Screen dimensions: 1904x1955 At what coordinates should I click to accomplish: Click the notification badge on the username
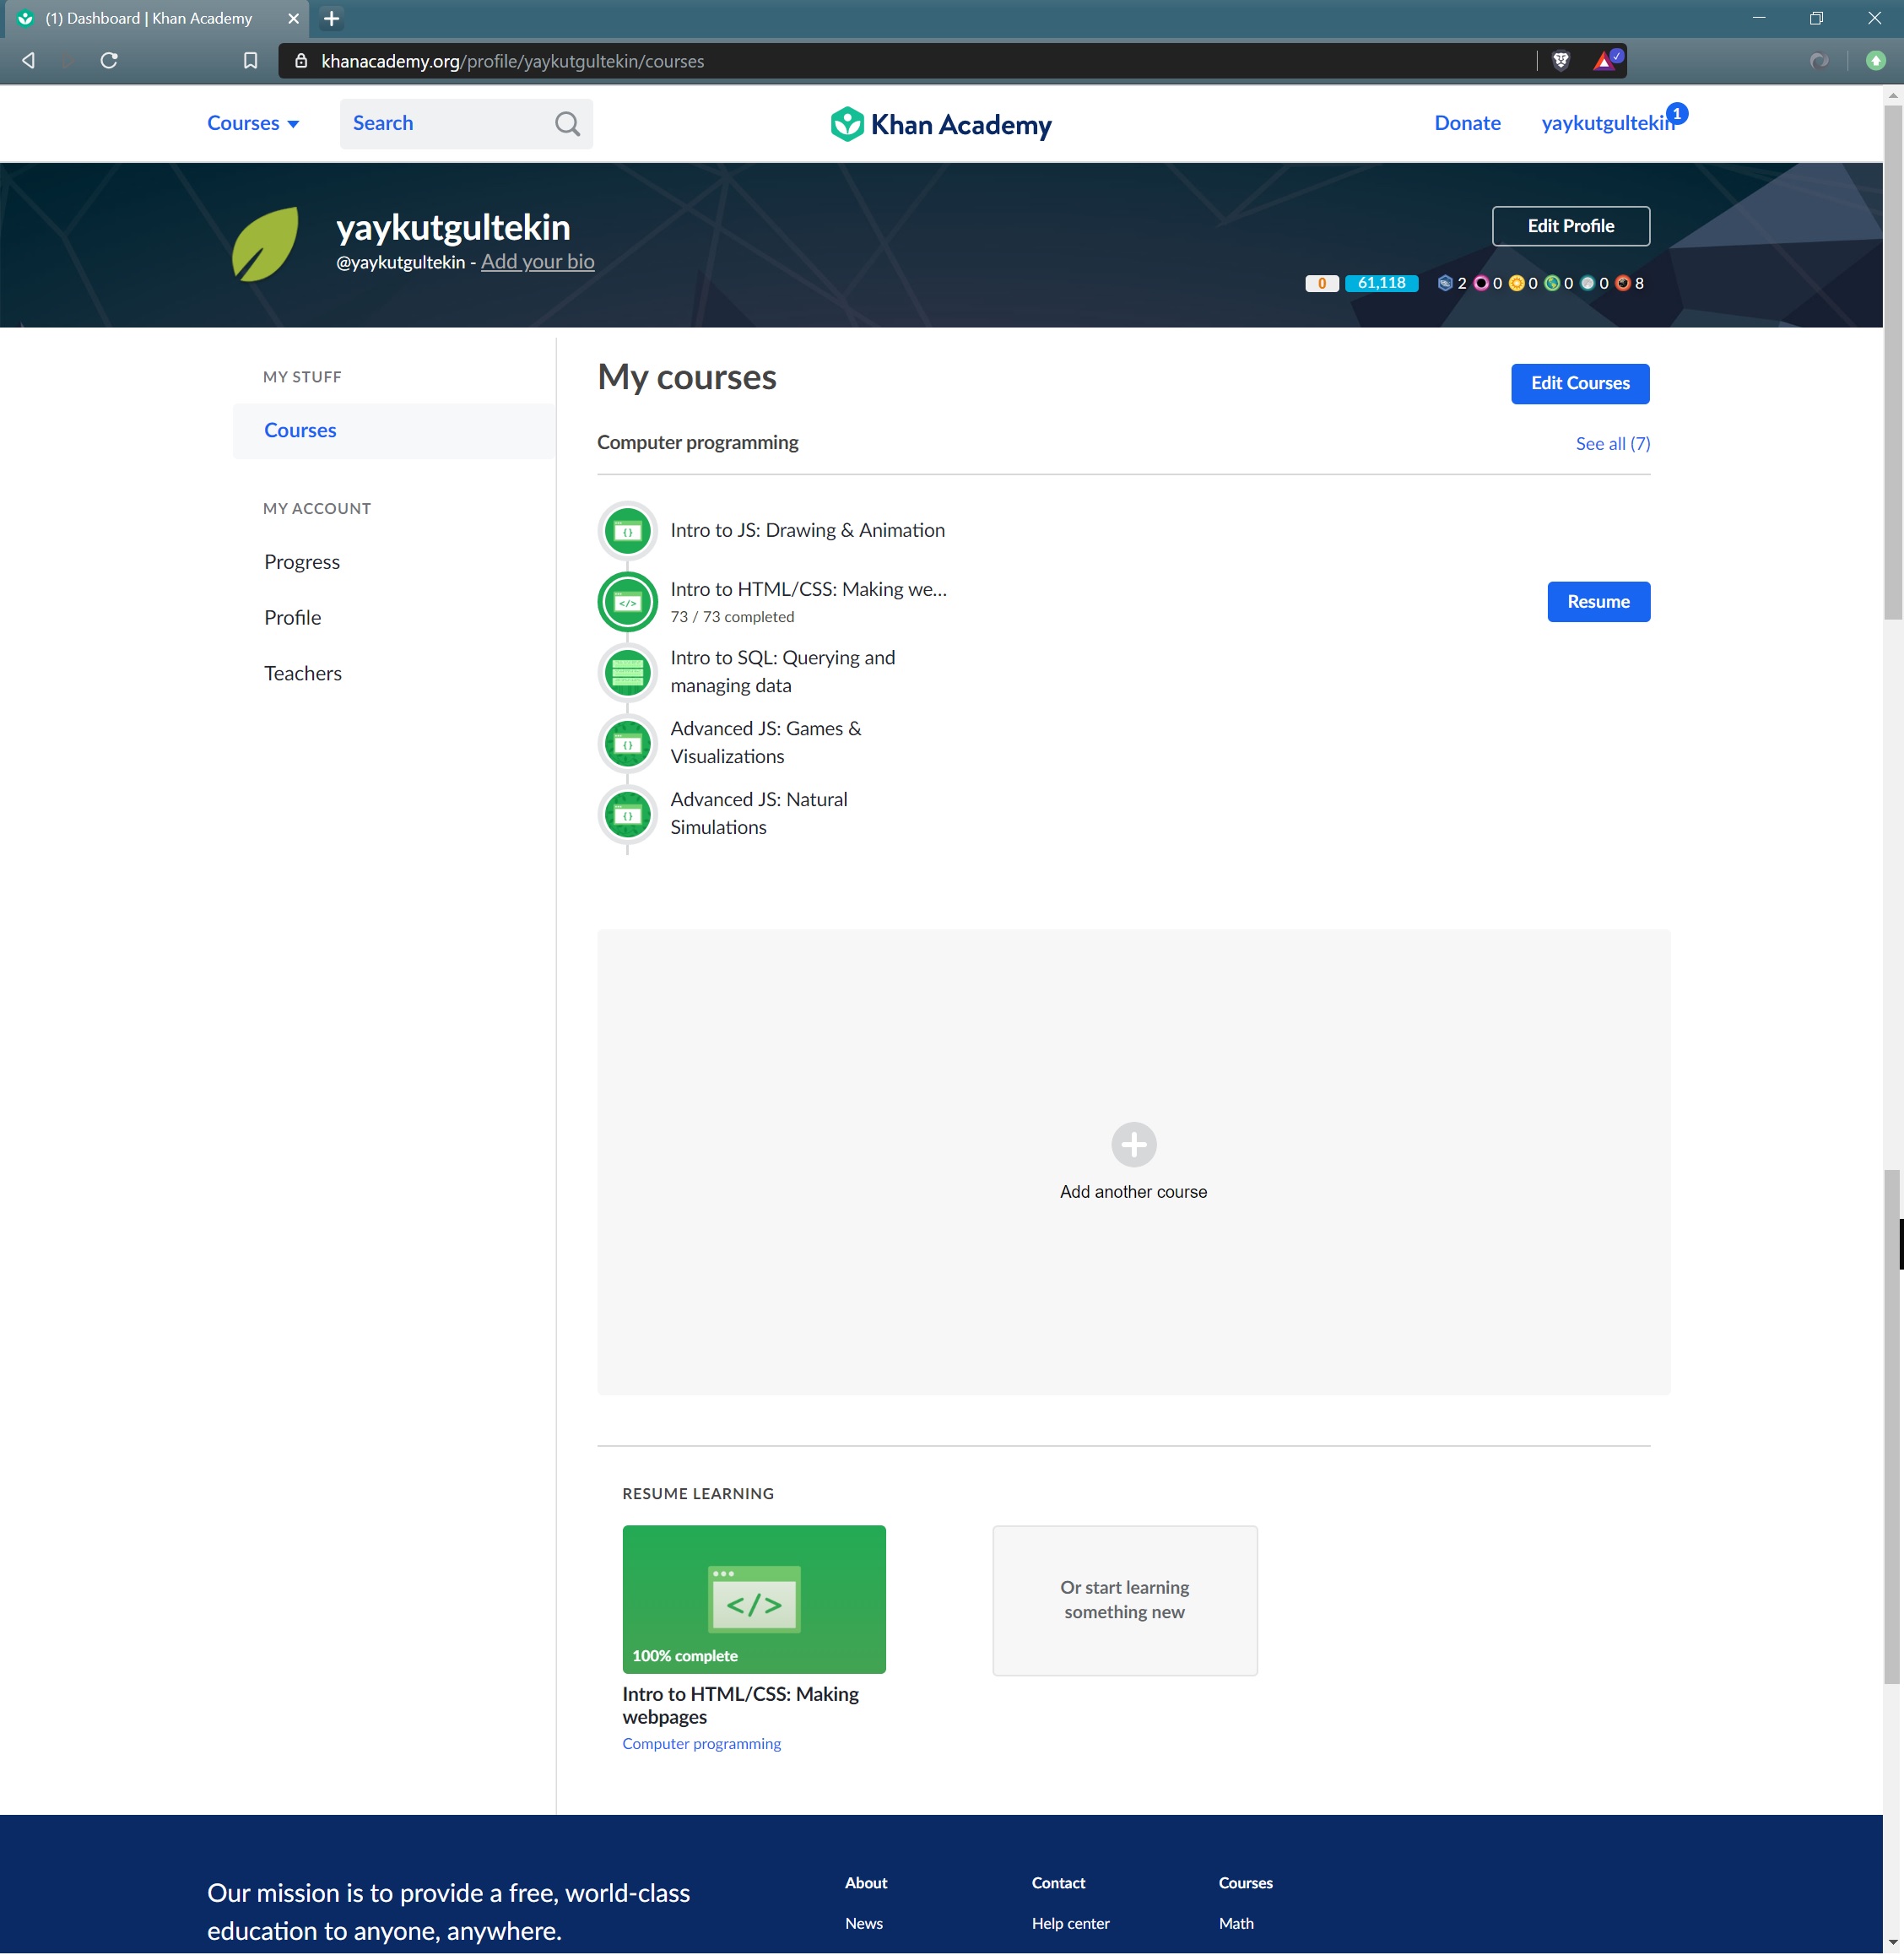coord(1677,114)
